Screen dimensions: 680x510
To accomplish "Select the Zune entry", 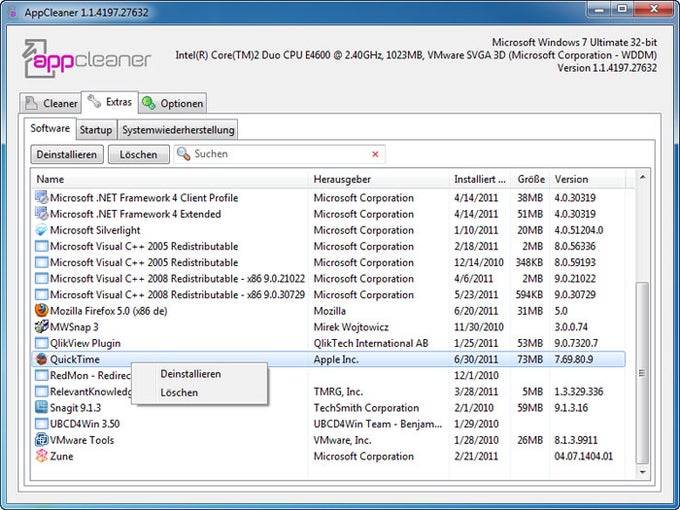I will point(61,456).
